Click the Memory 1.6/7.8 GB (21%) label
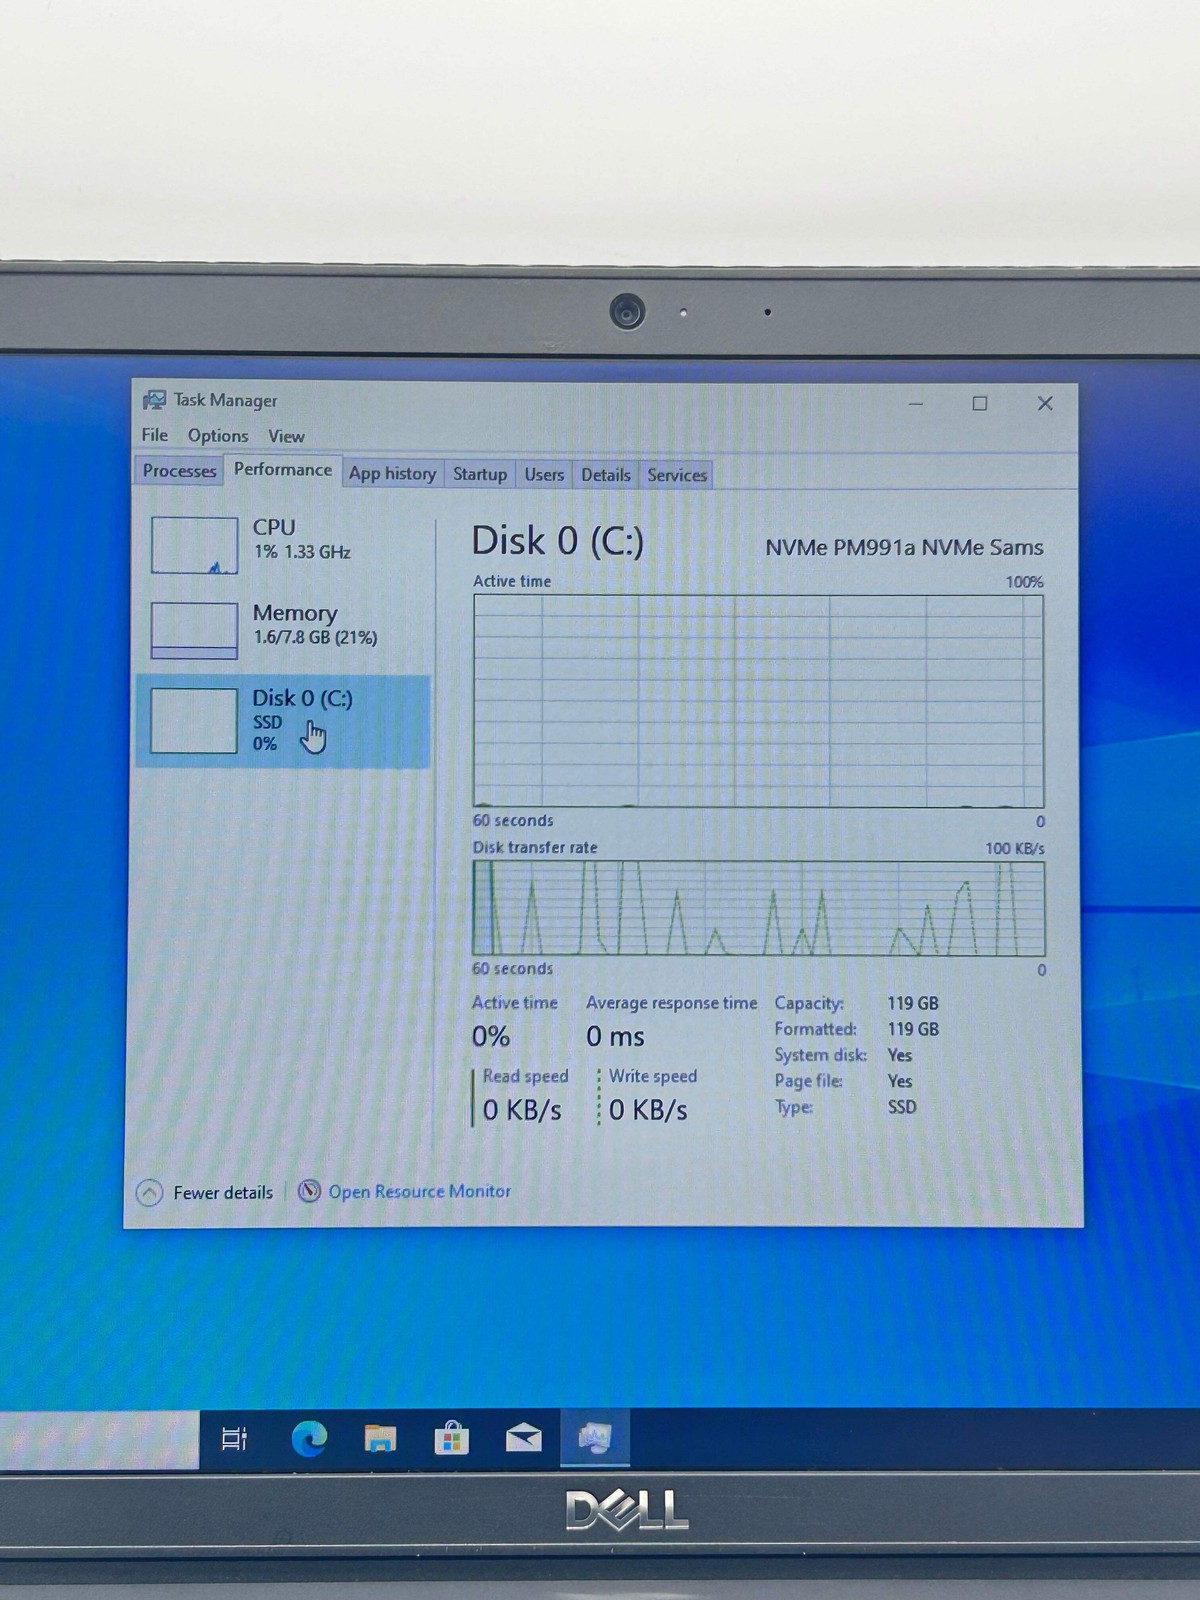The image size is (1200, 1600). point(315,624)
